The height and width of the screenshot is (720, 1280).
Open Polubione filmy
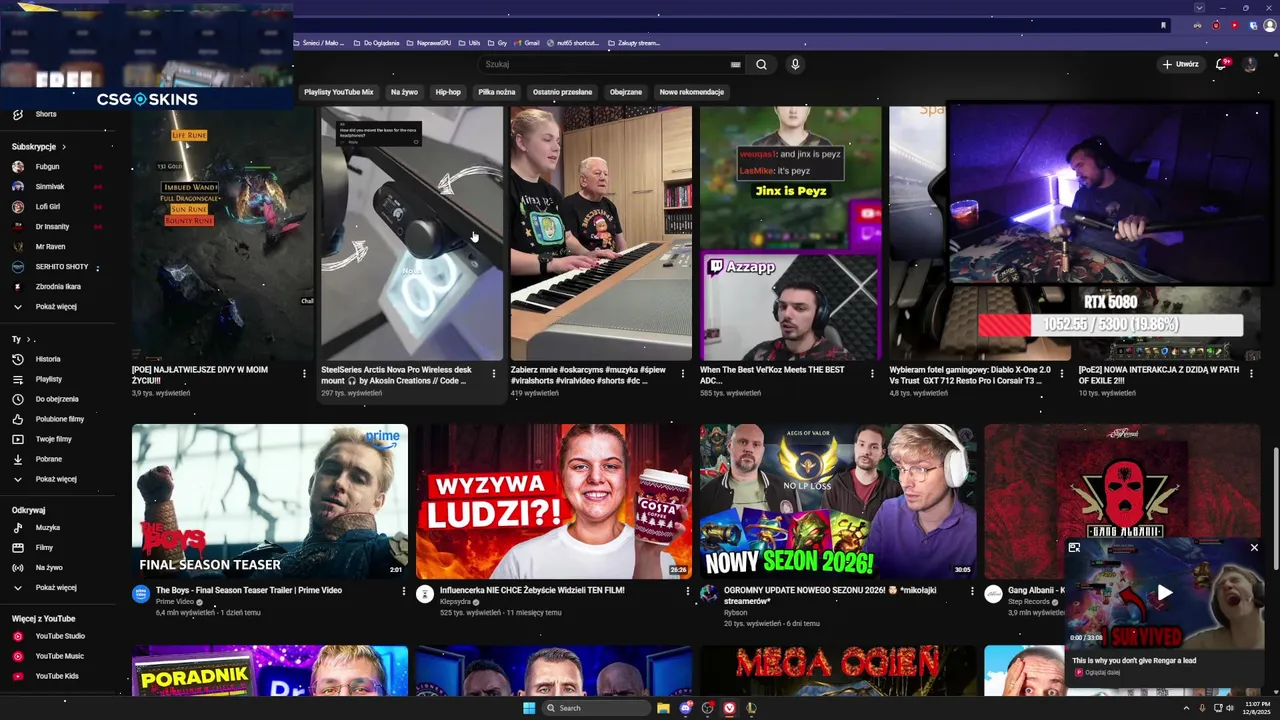click(60, 419)
